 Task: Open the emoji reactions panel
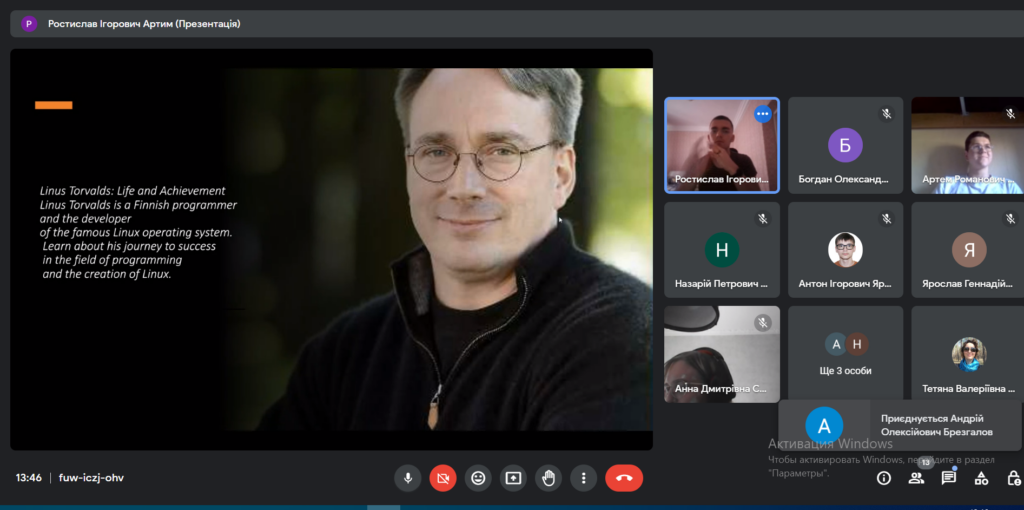point(478,478)
